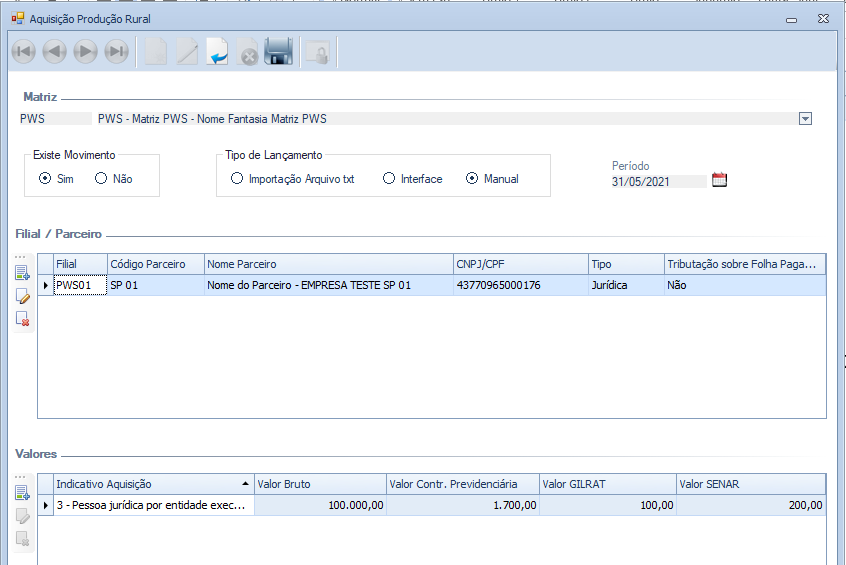Viewport: 846px width, 565px height.
Task: Click the Valor Bruto column header
Action: [x=320, y=484]
